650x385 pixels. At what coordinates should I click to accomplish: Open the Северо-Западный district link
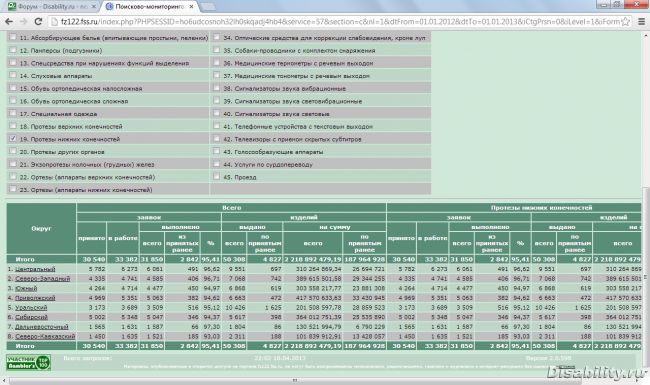43,278
